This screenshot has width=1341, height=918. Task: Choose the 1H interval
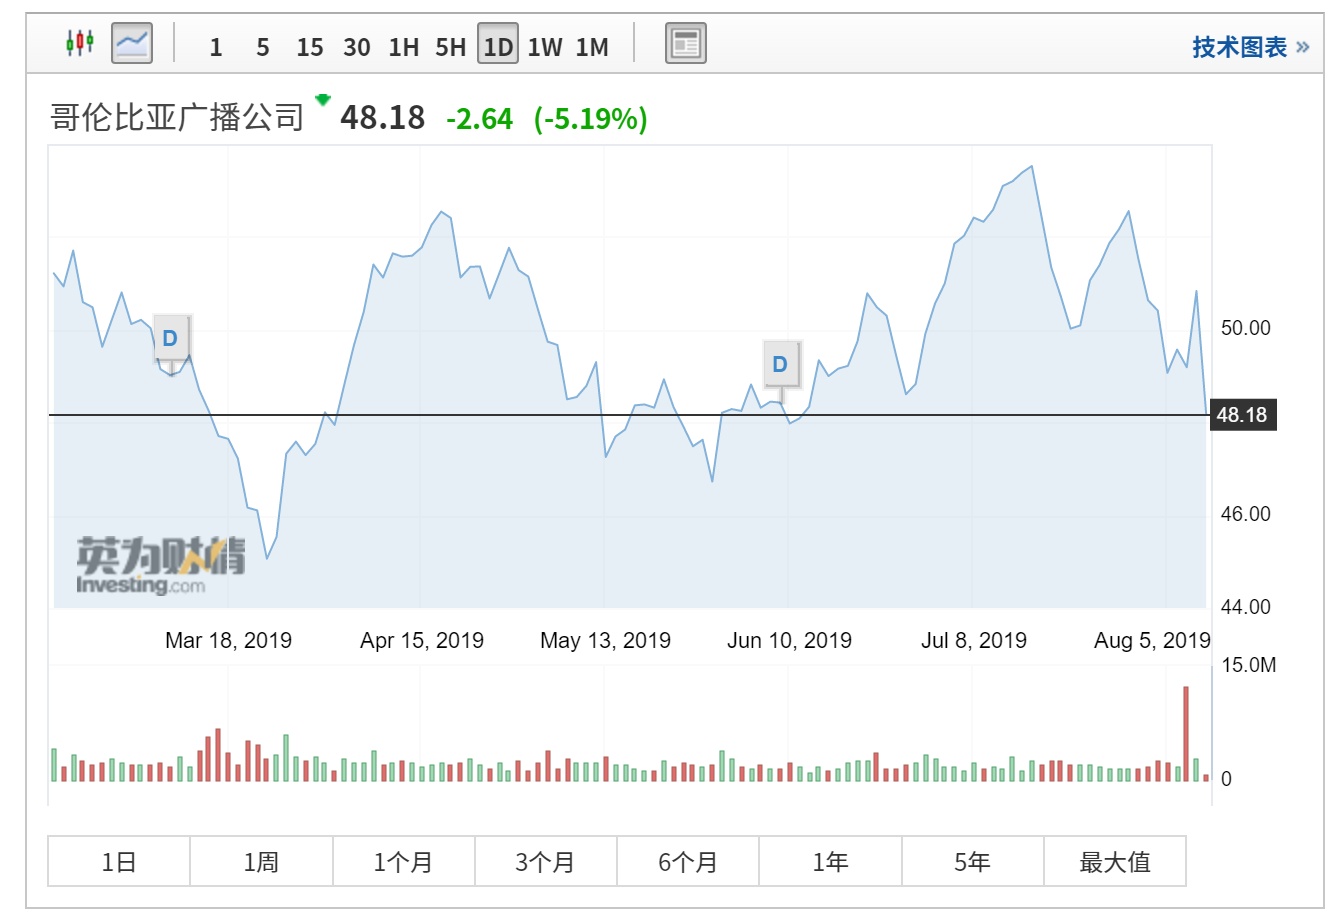point(404,47)
